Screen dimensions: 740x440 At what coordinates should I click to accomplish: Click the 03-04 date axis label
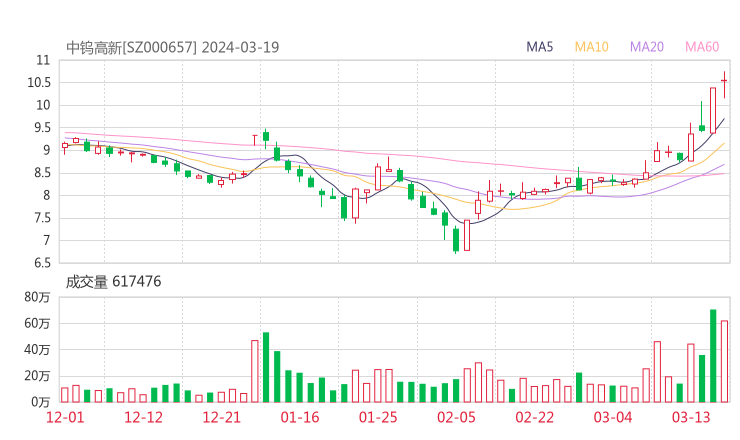613,417
